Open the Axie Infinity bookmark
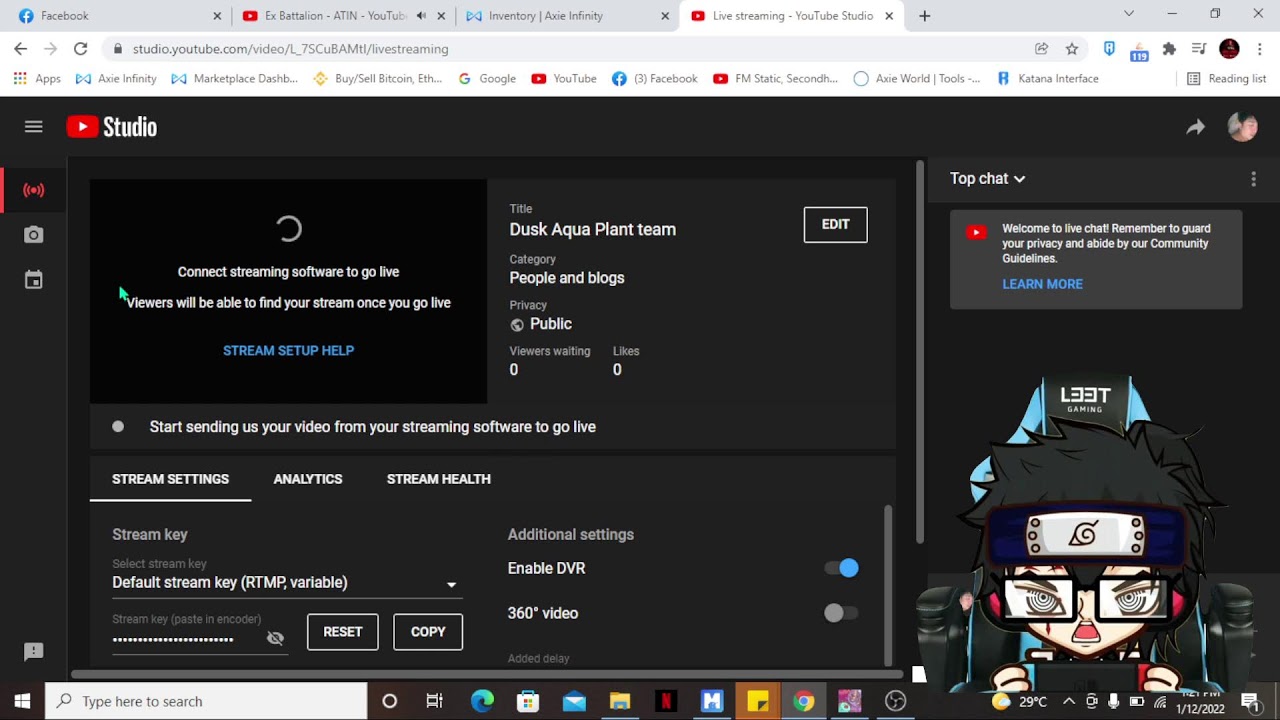 tap(116, 78)
